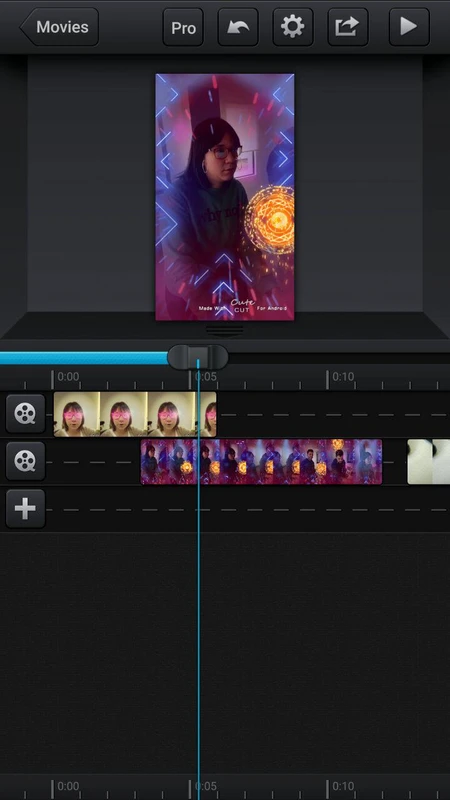Select the neon effect clip on second track
Image resolution: width=450 pixels, height=800 pixels.
[x=261, y=462]
